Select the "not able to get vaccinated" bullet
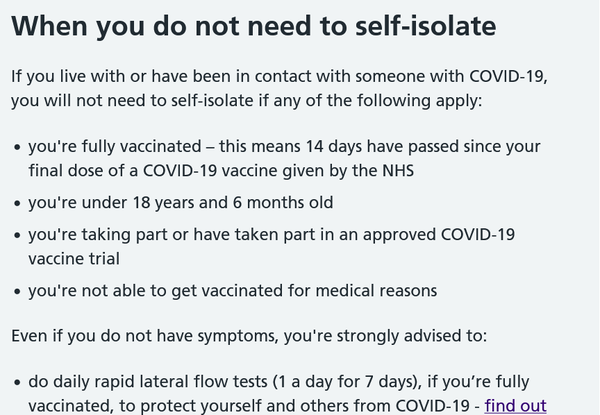The width and height of the screenshot is (600, 415). [232, 291]
